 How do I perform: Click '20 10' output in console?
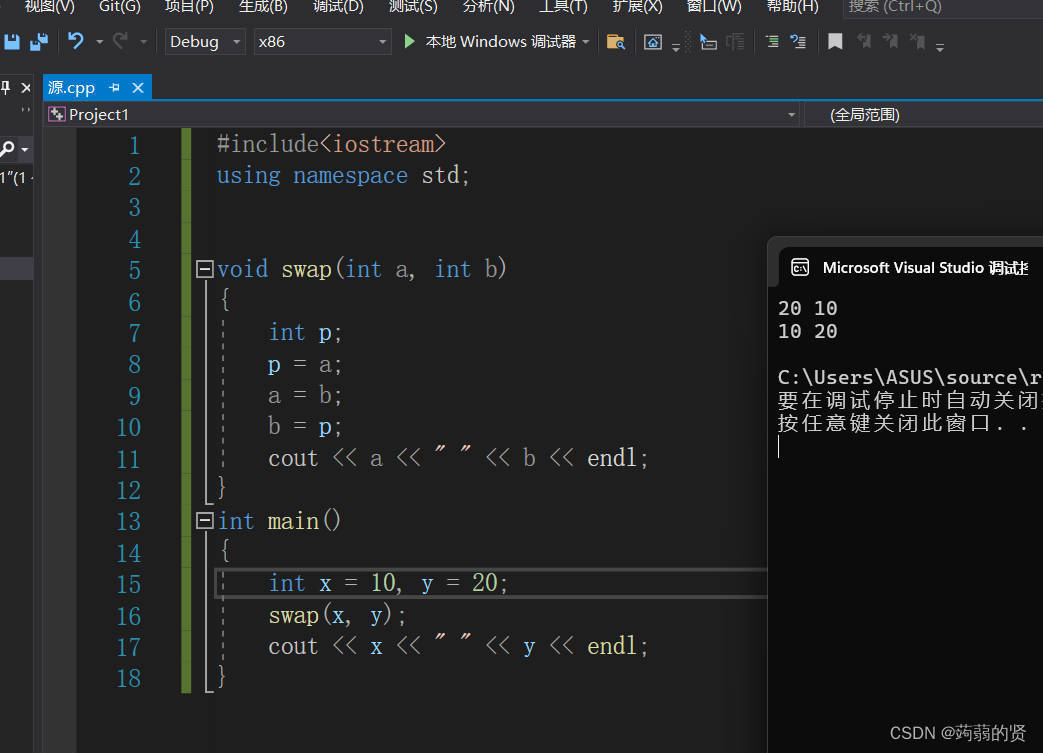pos(808,308)
